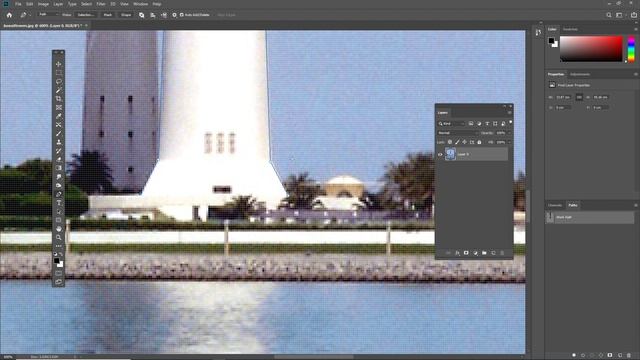Toggle type layer filter in Layers
The width and height of the screenshot is (640, 360).
487,123
